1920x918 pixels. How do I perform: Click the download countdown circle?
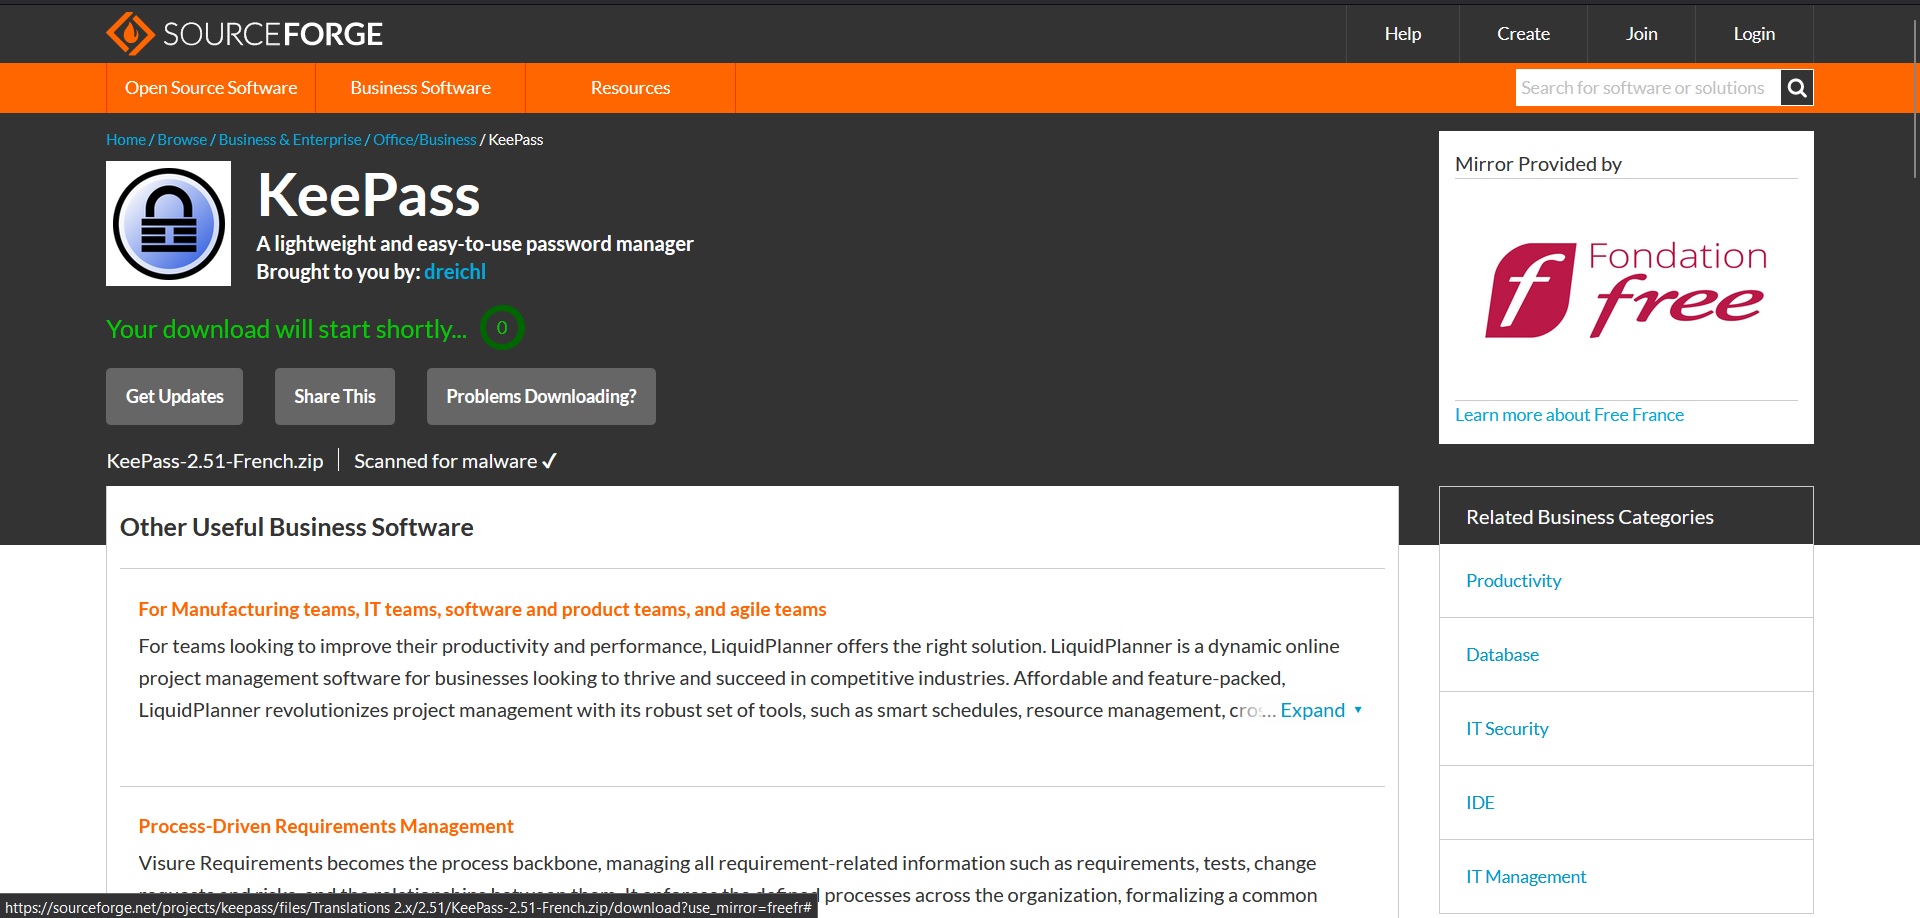coord(502,328)
